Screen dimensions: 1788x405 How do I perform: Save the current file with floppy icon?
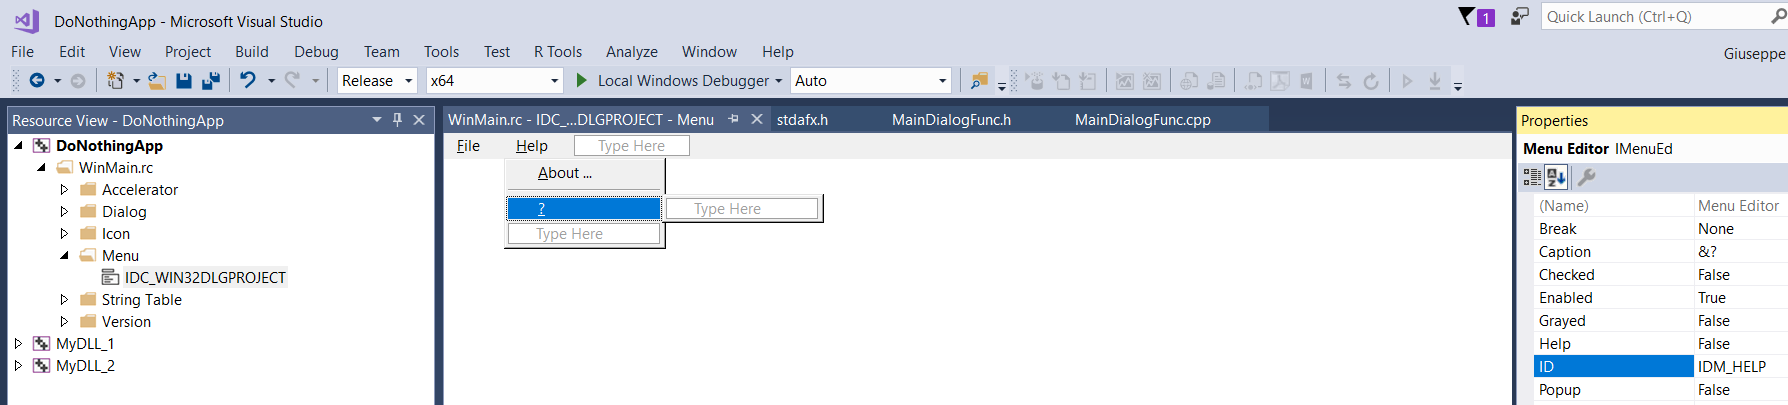(x=184, y=80)
